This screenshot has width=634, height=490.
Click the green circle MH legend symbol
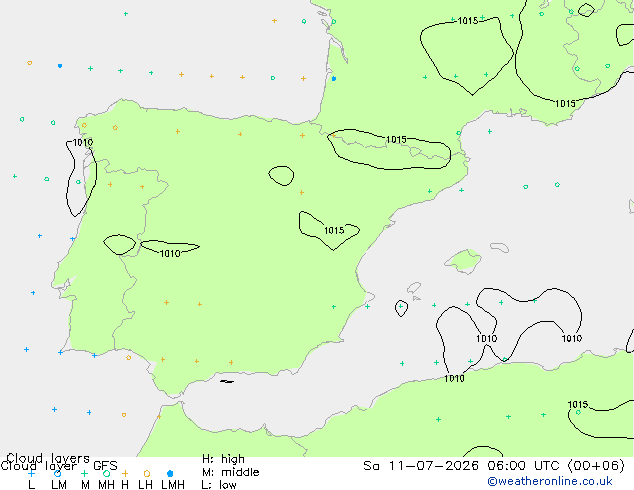click(106, 473)
